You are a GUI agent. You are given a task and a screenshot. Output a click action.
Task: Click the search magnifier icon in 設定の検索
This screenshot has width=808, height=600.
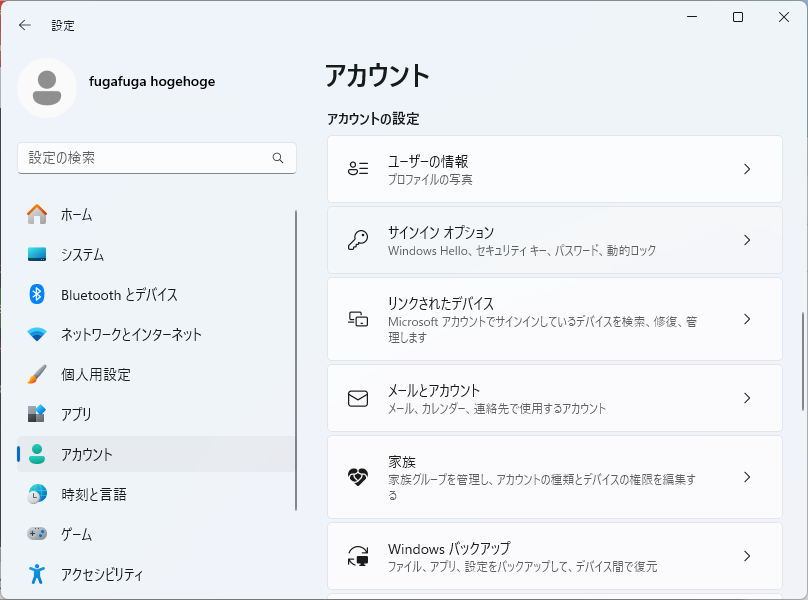(278, 158)
